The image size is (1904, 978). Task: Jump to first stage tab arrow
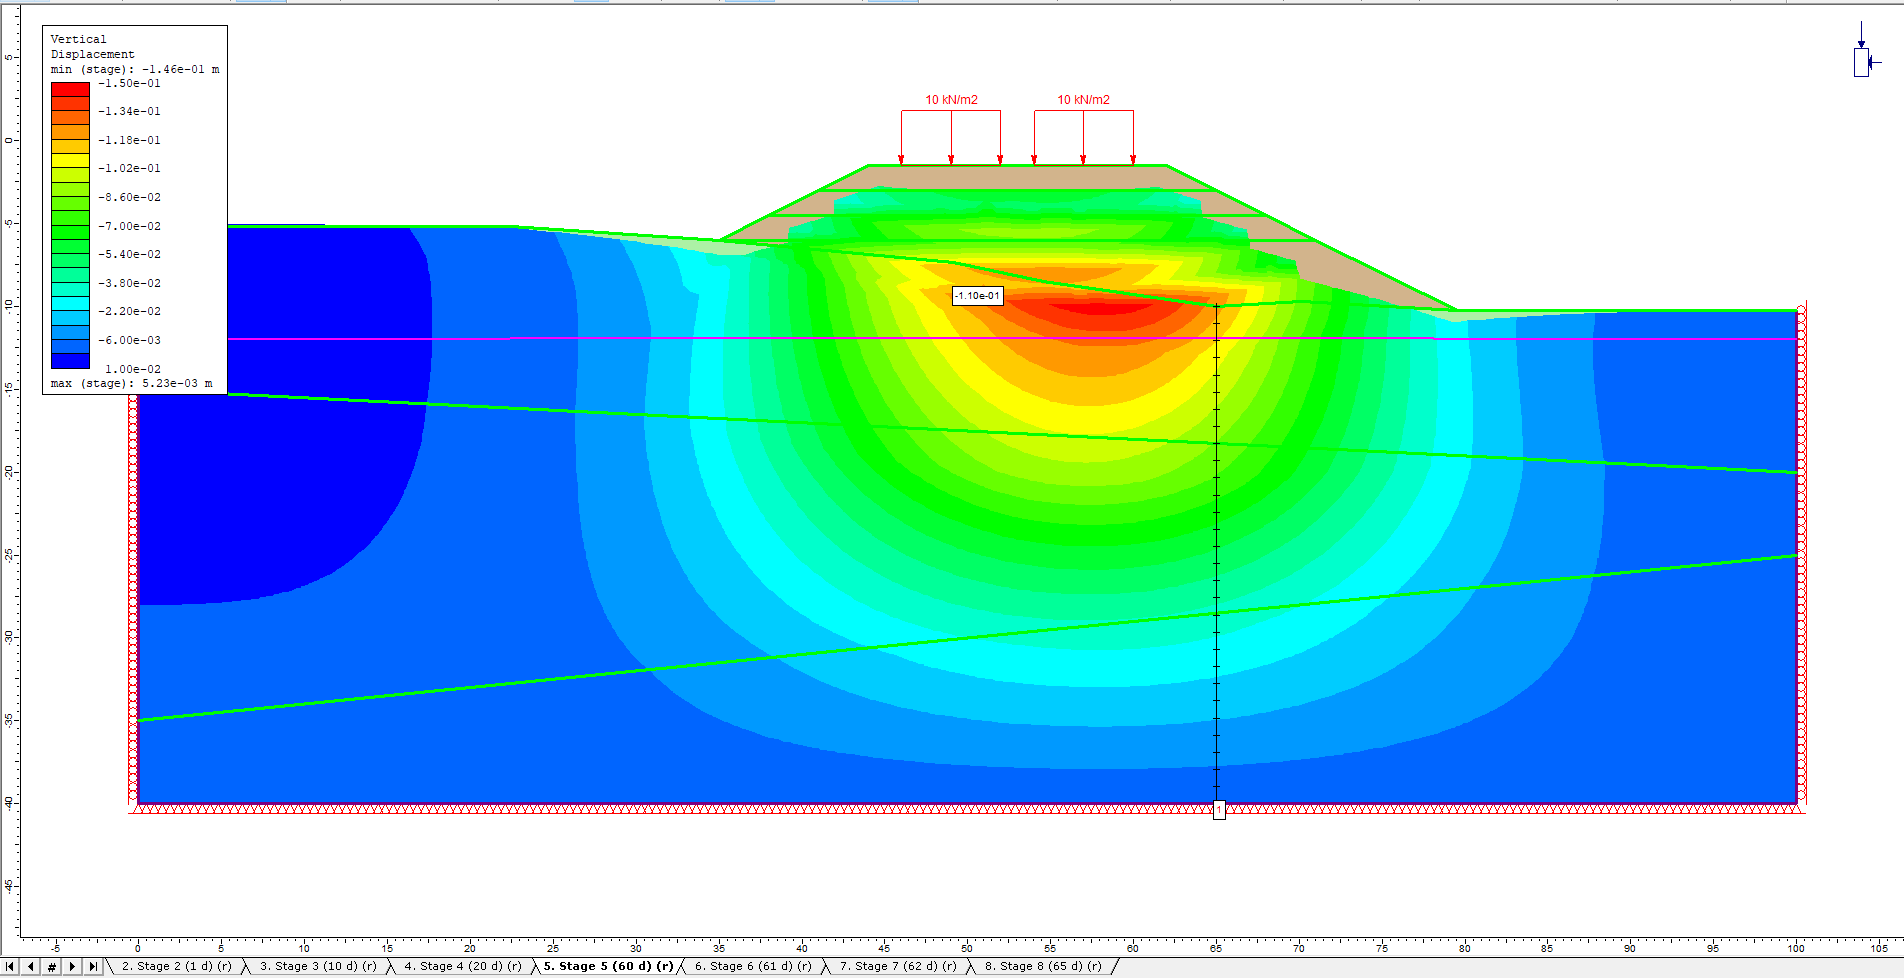click(11, 966)
